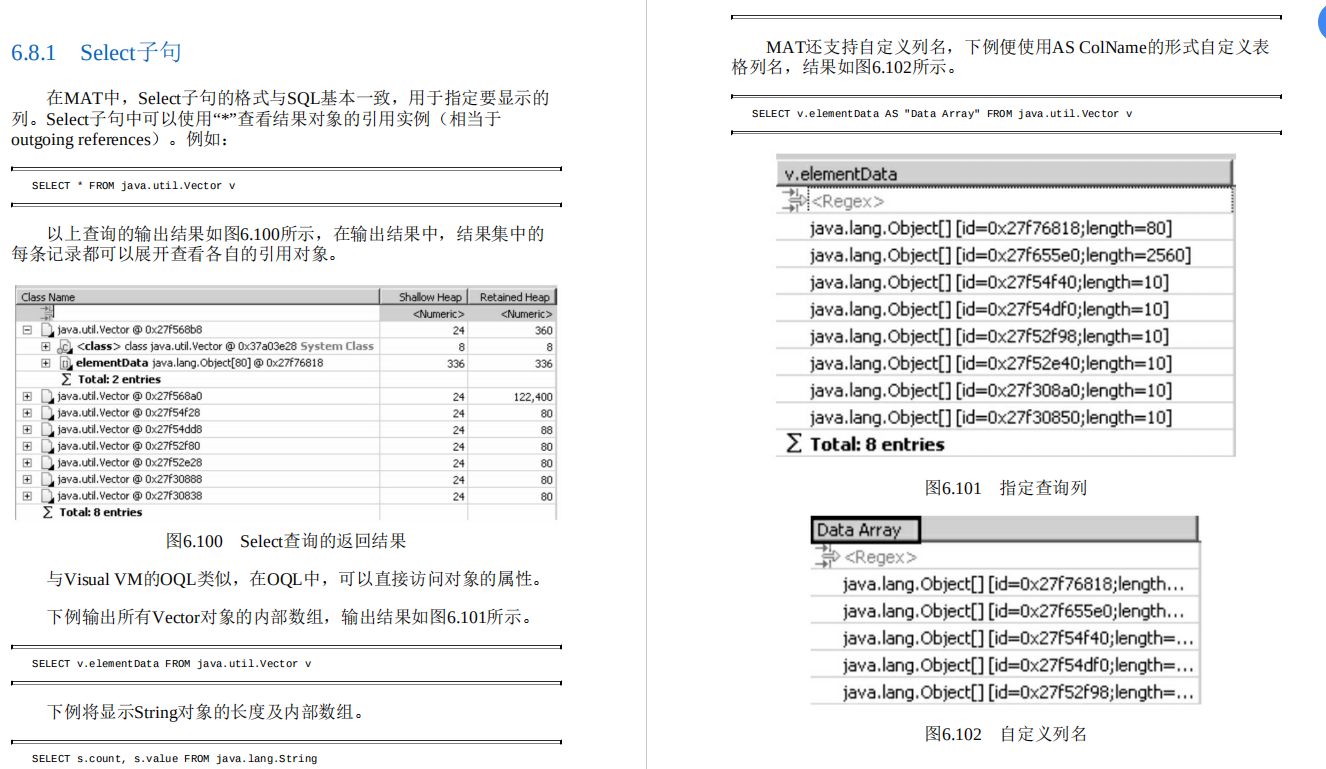1326x769 pixels.
Task: Click the array icon beside elementData
Action: pos(66,363)
